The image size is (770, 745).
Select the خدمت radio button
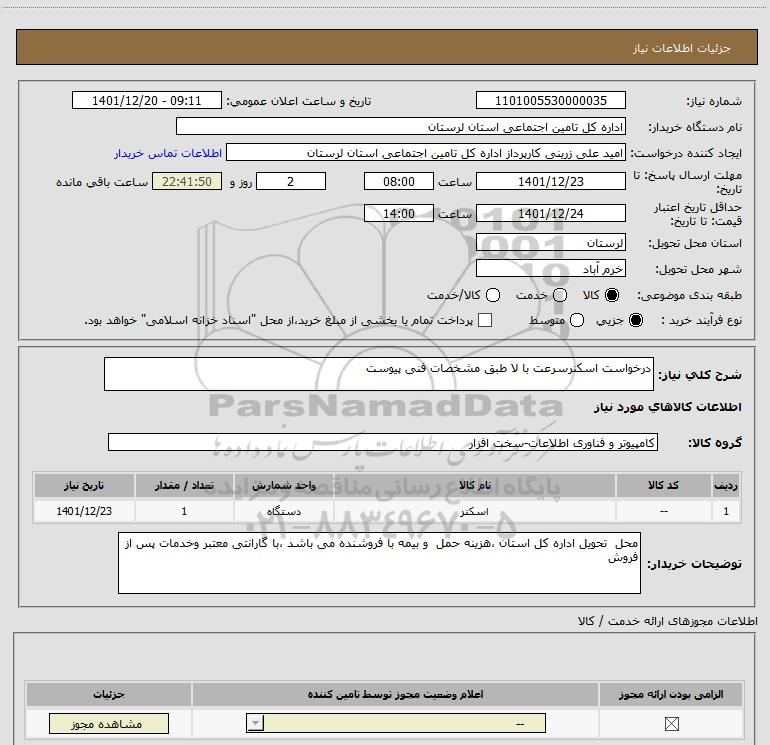(x=560, y=295)
